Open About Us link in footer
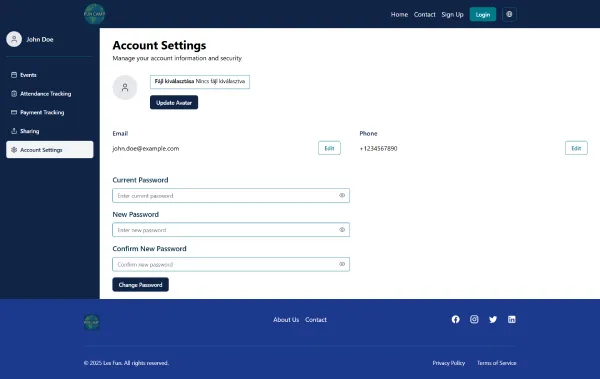The image size is (600, 379). [286, 320]
